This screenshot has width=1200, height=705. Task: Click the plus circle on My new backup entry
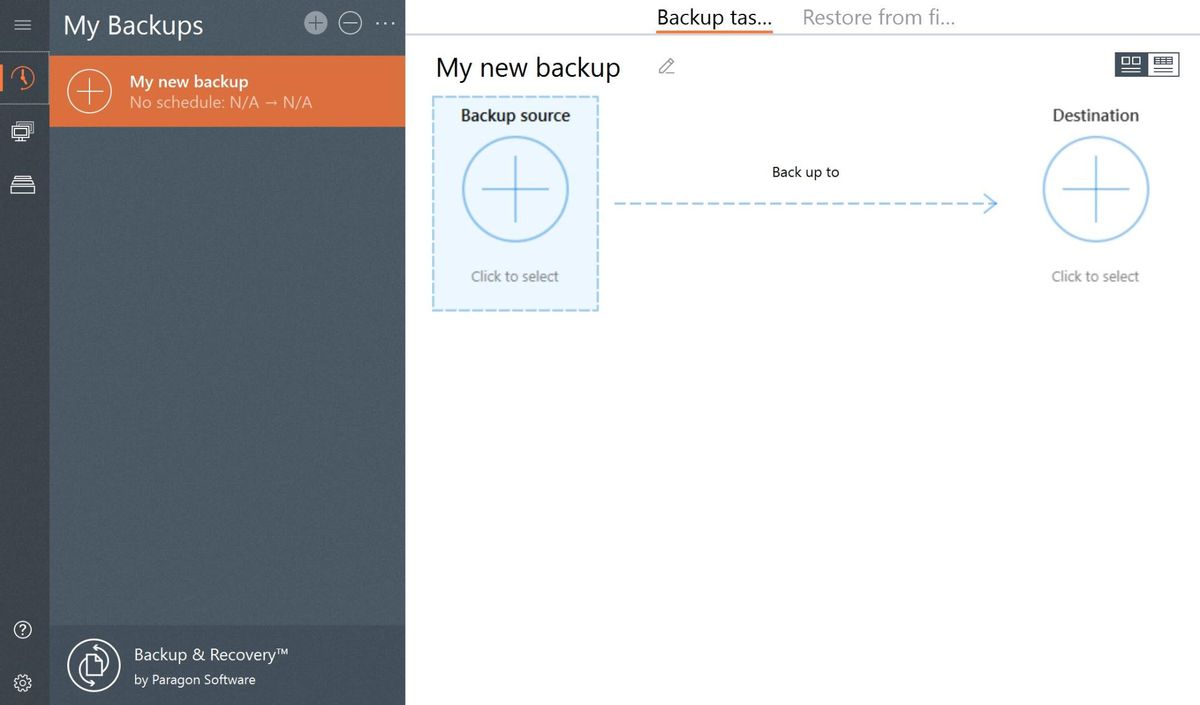click(x=89, y=91)
